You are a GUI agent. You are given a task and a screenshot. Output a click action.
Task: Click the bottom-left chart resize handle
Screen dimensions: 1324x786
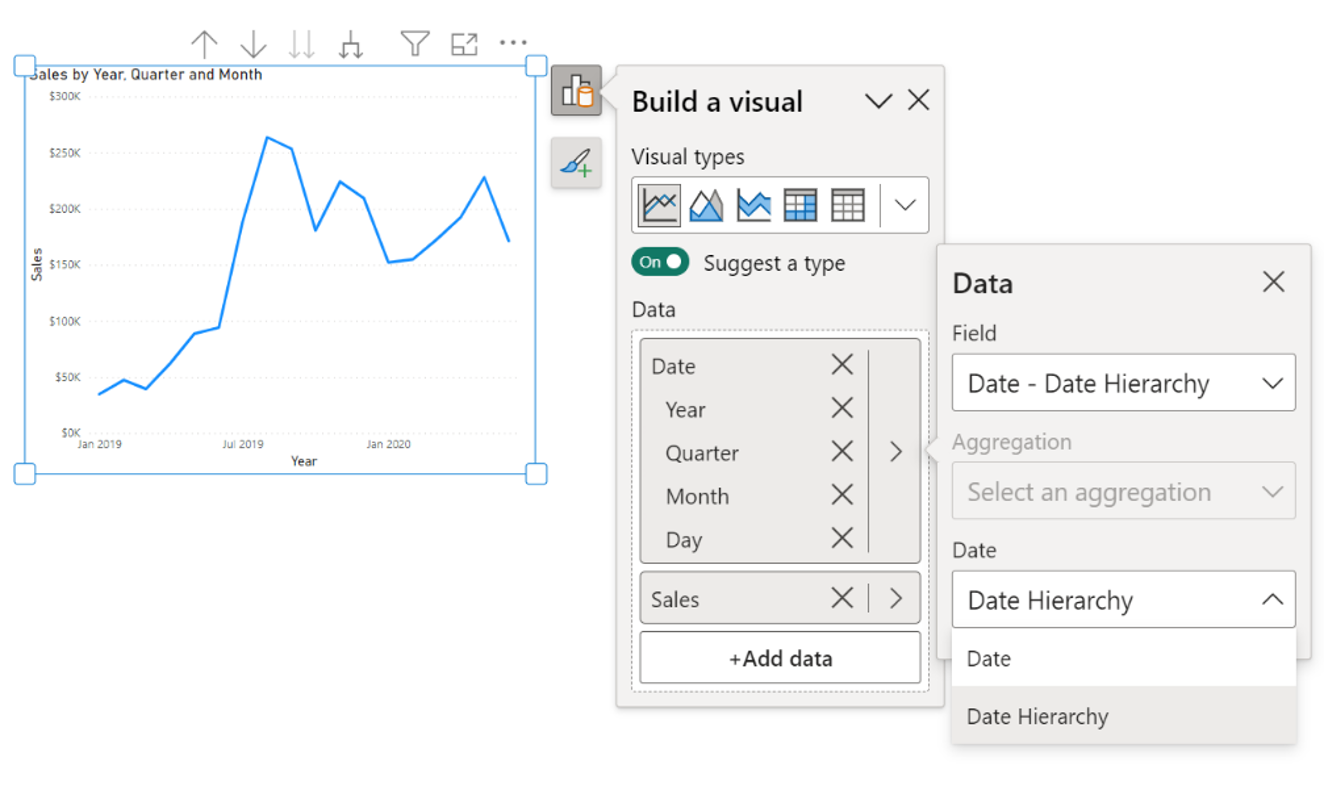[x=25, y=473]
